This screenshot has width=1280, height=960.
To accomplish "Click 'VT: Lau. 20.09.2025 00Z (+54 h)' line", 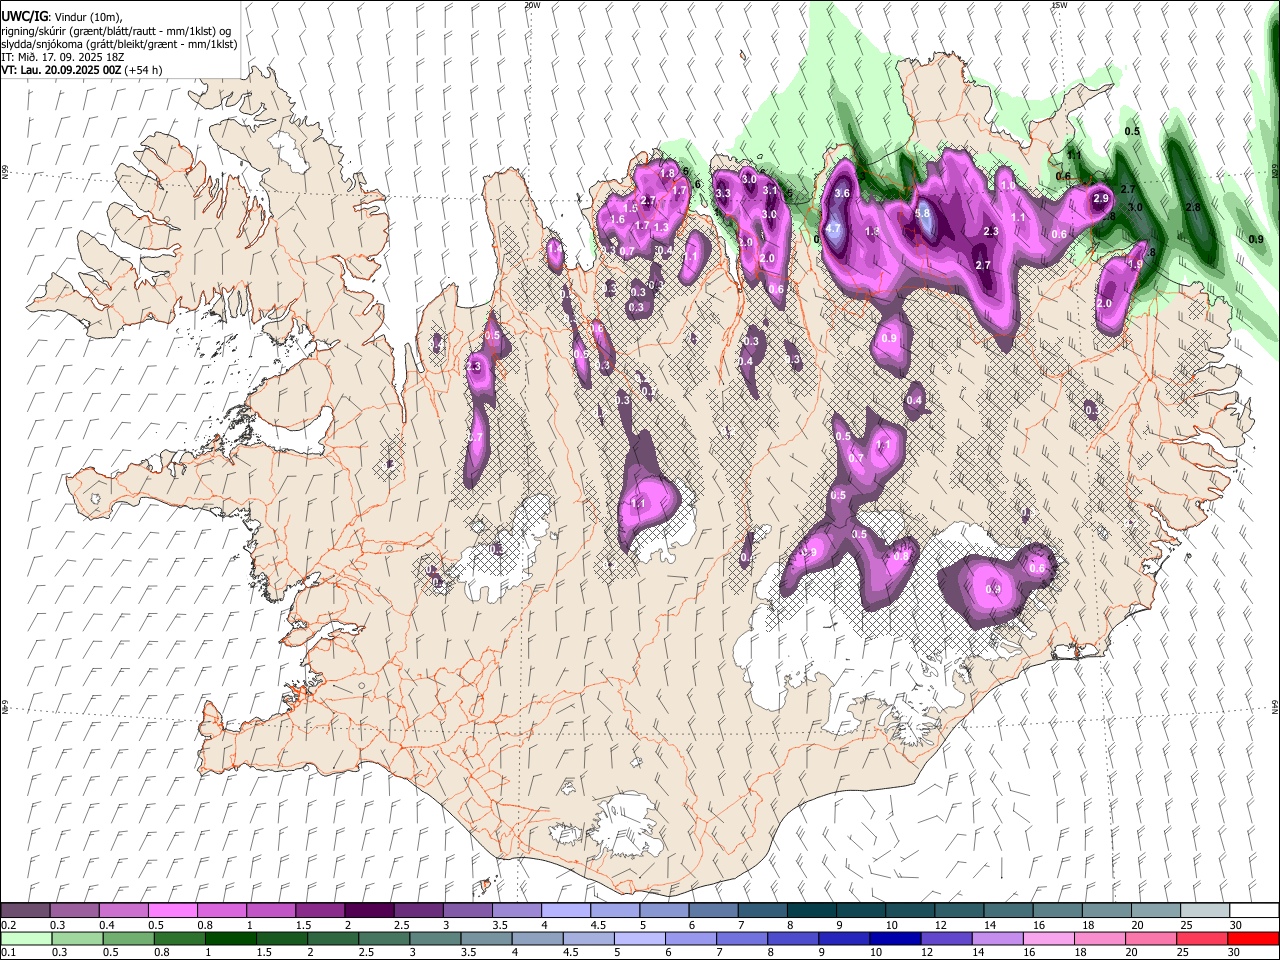I will [x=82, y=70].
